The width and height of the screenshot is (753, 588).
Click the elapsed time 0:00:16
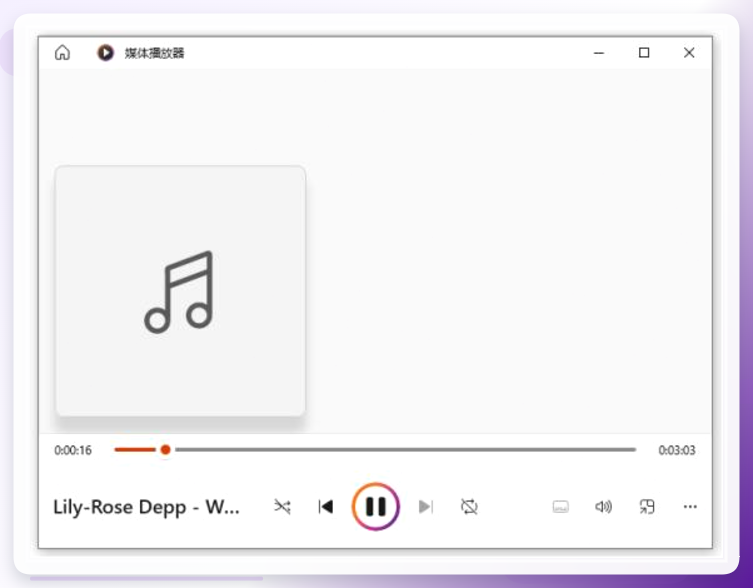73,450
